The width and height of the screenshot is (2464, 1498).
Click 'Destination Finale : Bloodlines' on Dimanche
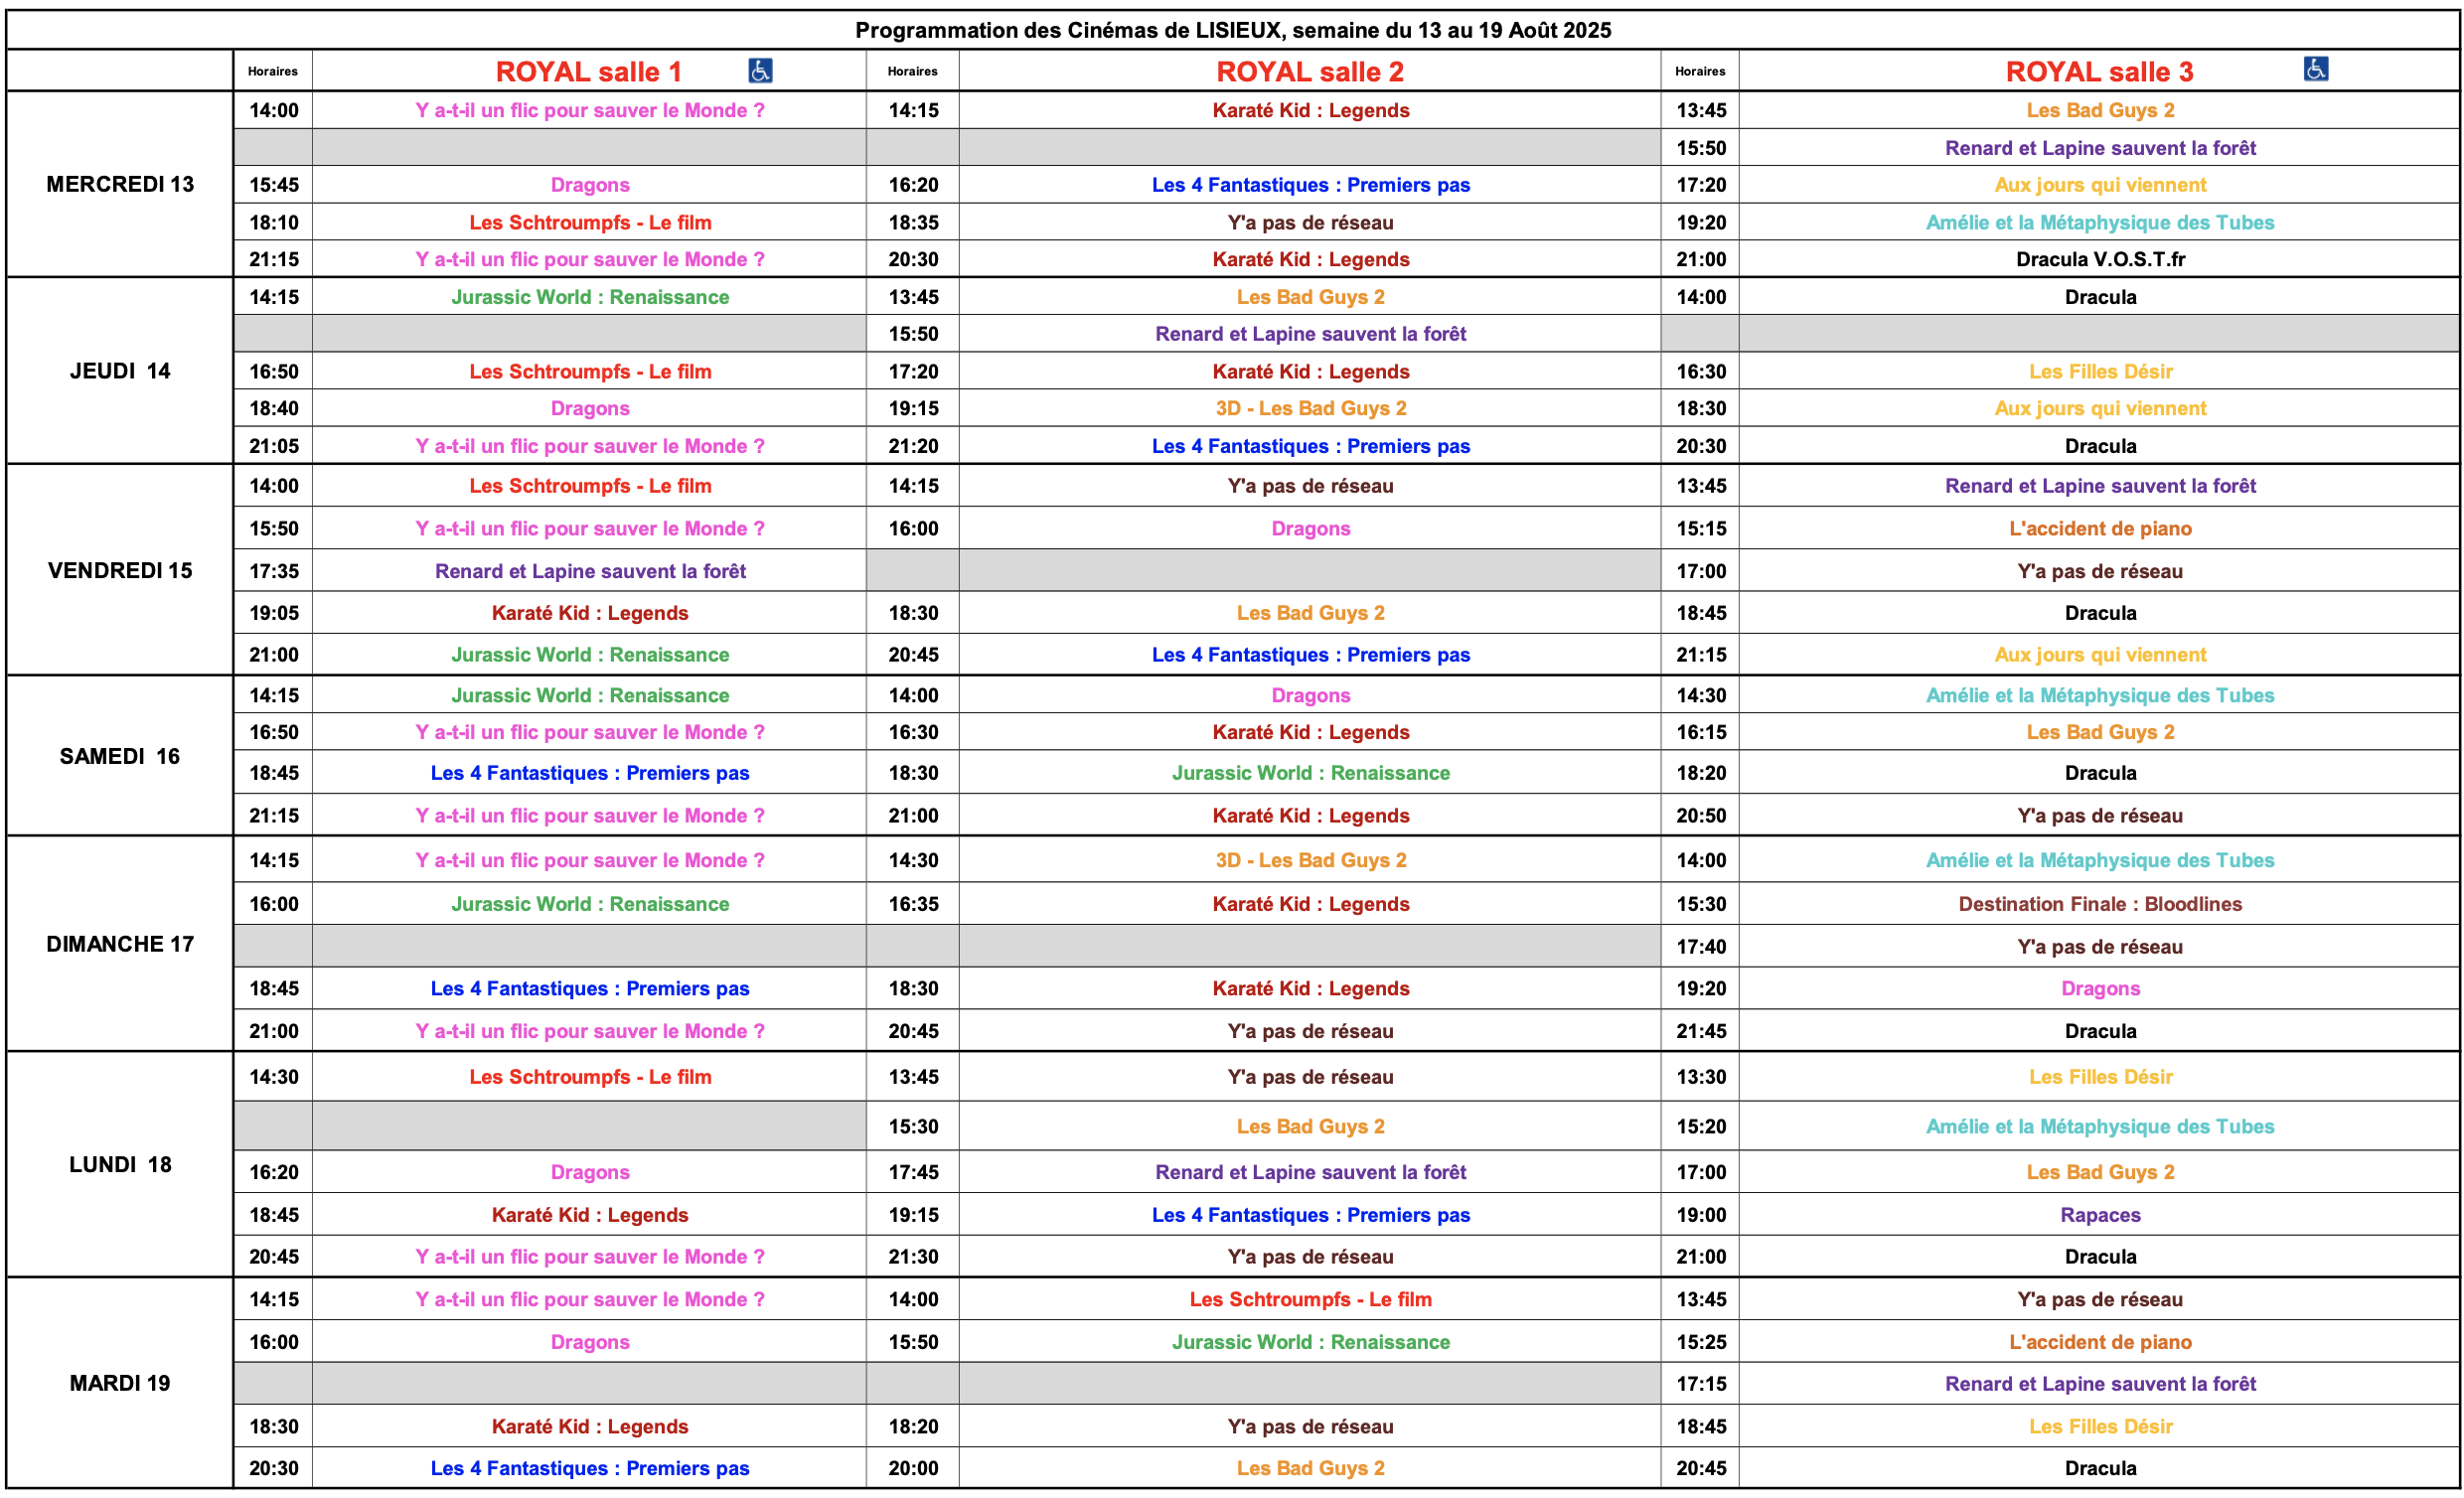coord(2100,904)
